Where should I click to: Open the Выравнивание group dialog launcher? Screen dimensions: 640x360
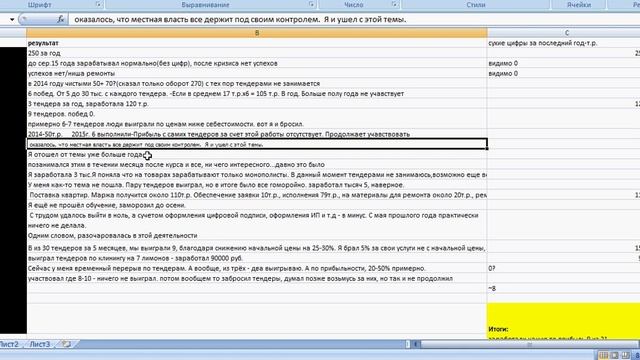click(311, 4)
